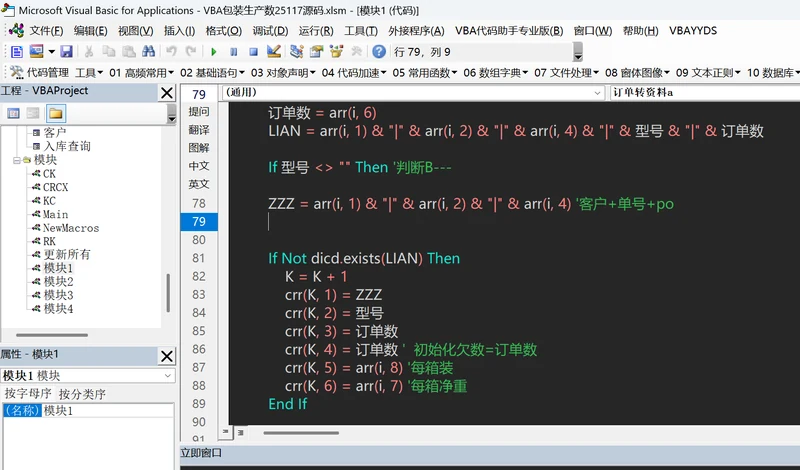800x470 pixels.
Task: Open the 调试(D) menu
Action: [x=270, y=31]
